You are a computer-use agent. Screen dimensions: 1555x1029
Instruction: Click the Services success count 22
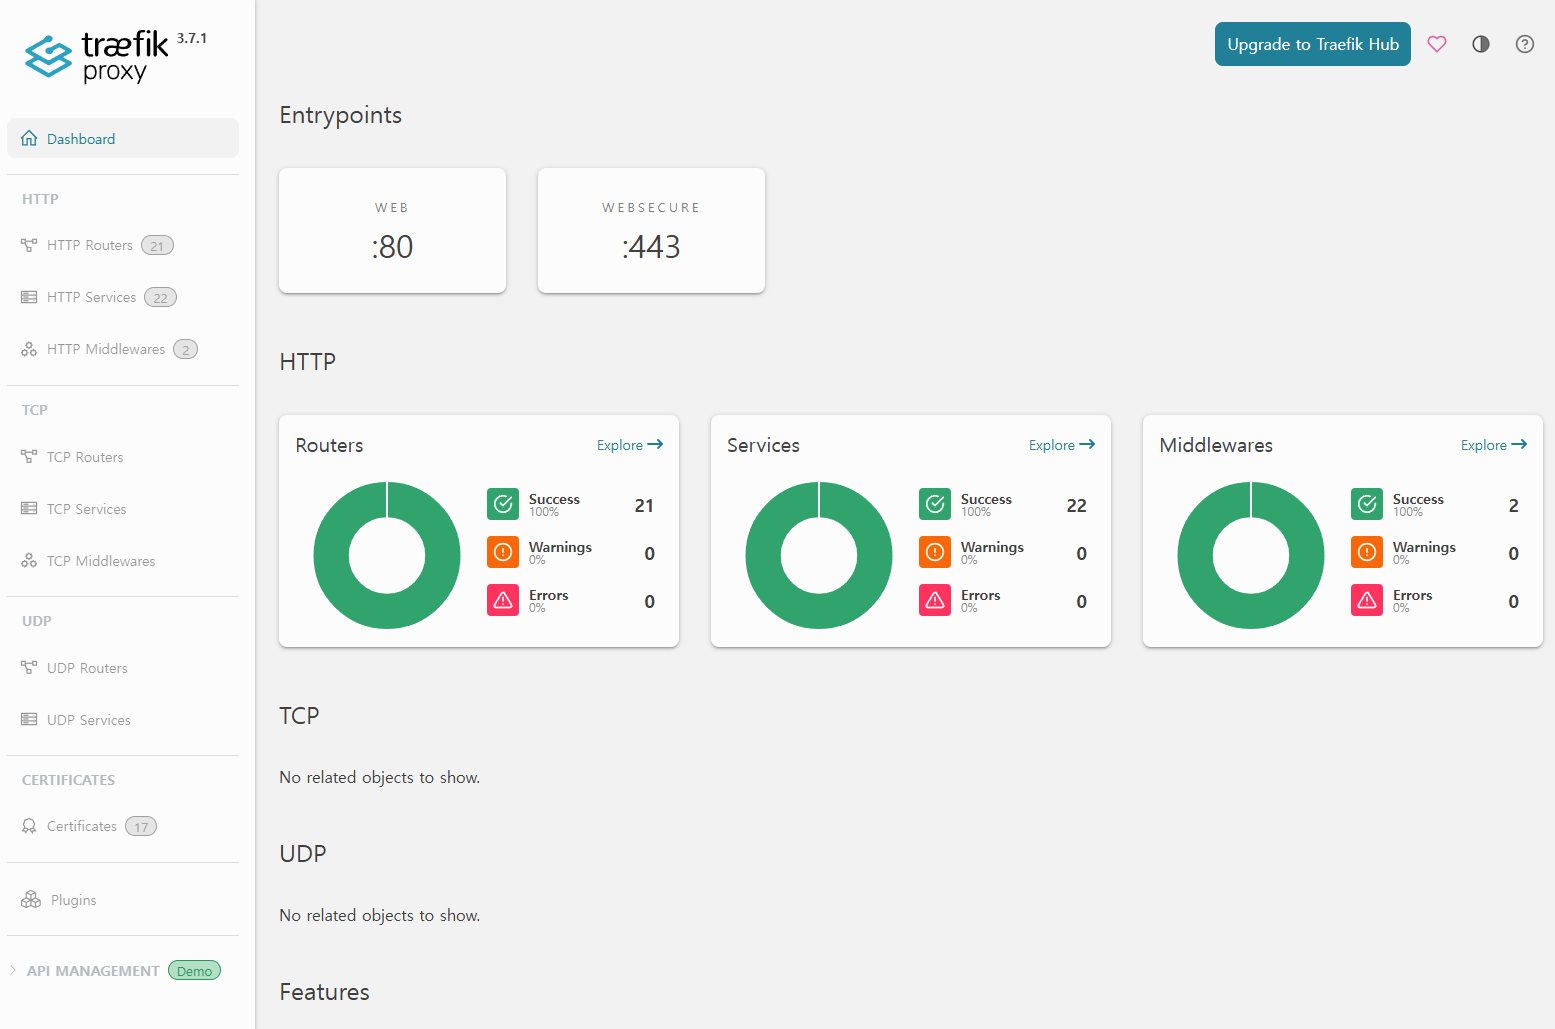coord(1076,505)
